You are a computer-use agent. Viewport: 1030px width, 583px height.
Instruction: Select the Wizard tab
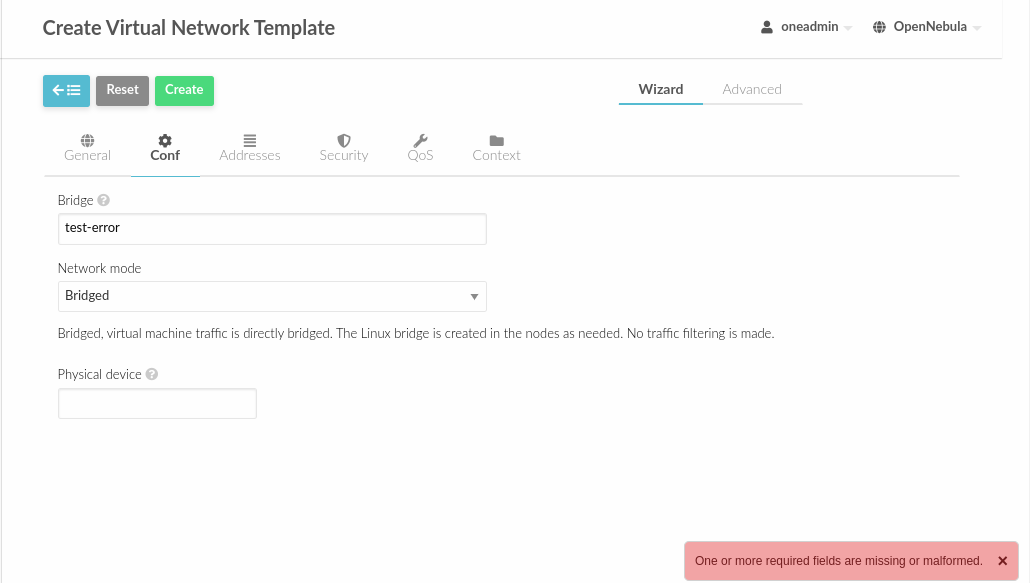point(660,89)
